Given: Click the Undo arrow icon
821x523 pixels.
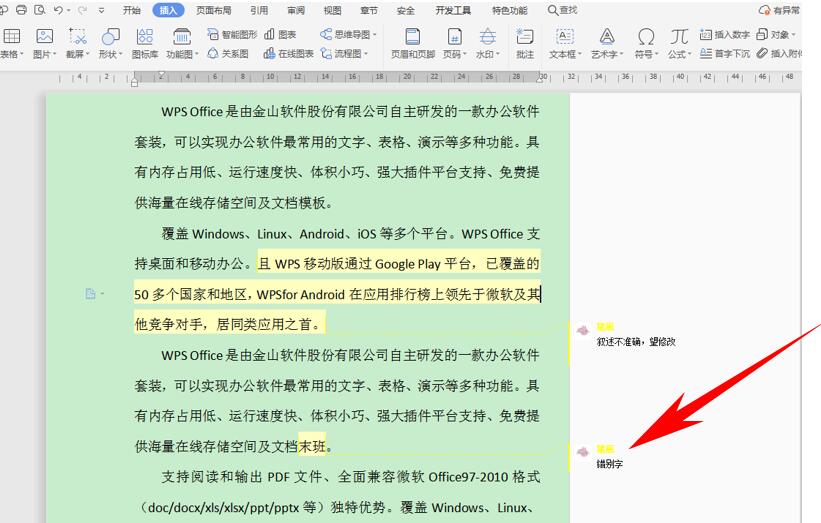Looking at the screenshot, I should pyautogui.click(x=58, y=10).
